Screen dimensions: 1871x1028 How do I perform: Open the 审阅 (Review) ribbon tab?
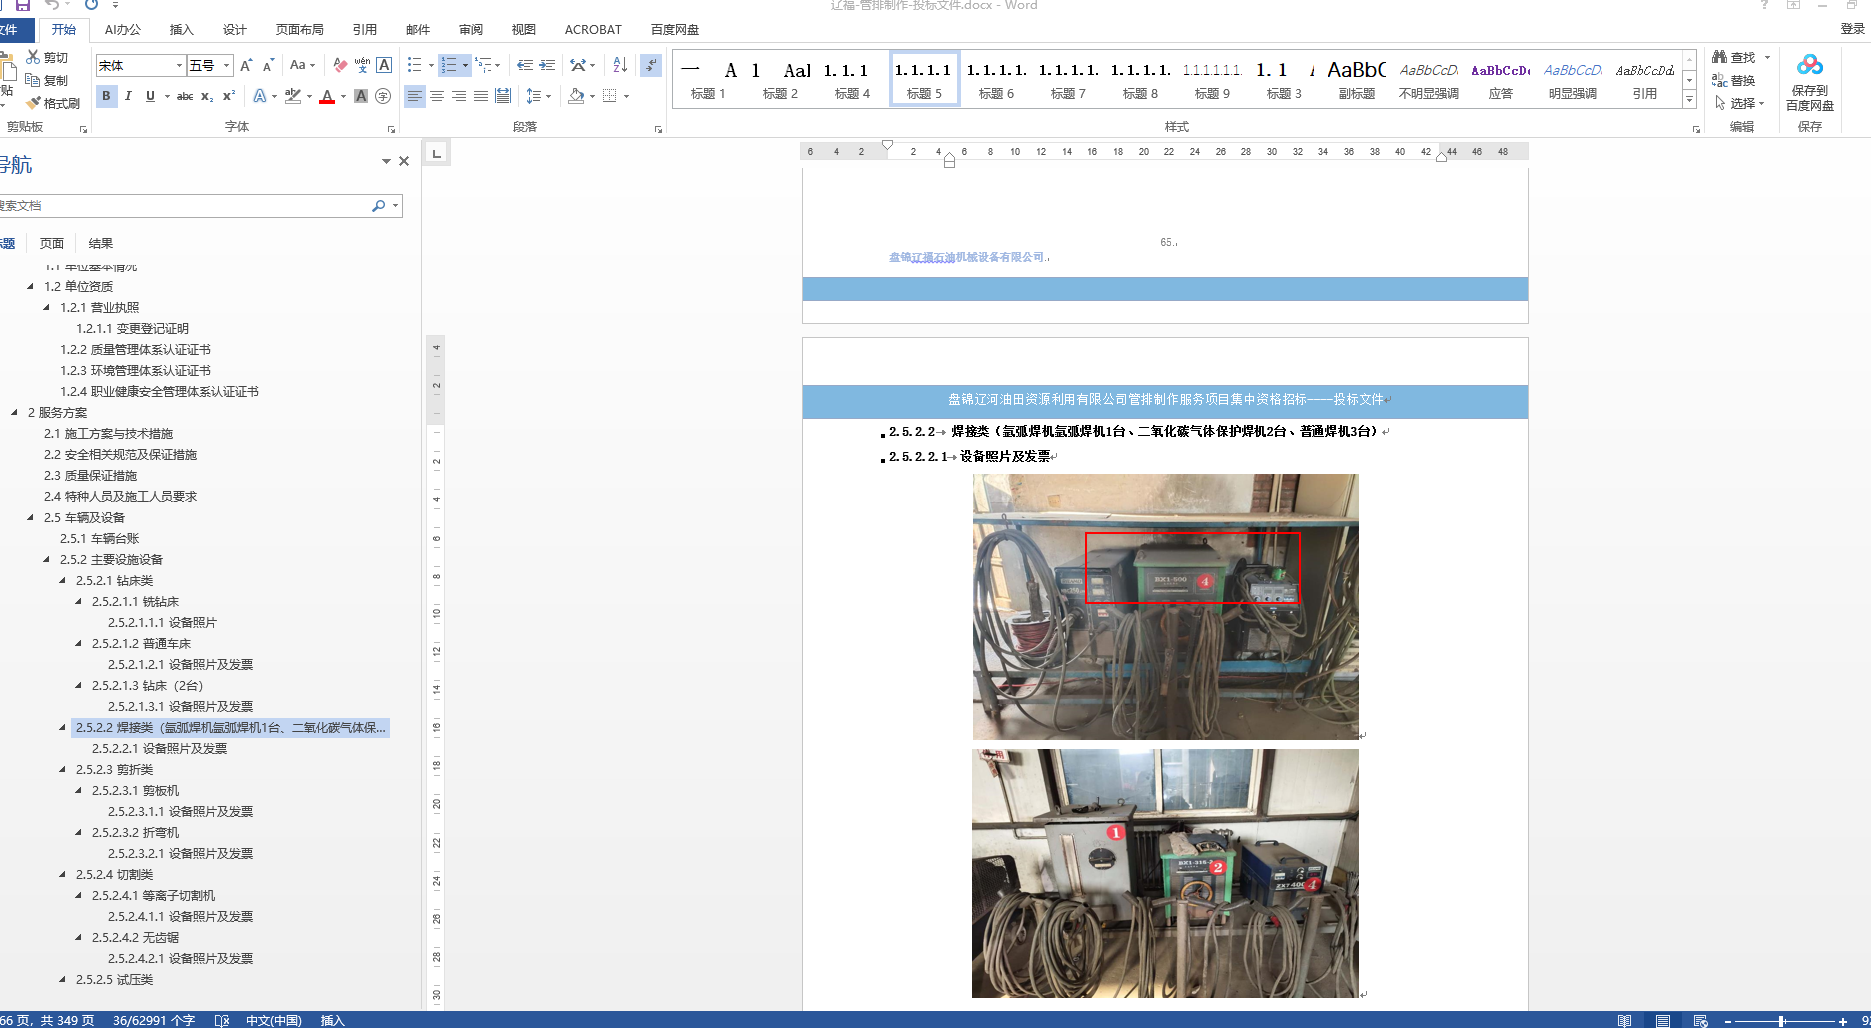(471, 30)
